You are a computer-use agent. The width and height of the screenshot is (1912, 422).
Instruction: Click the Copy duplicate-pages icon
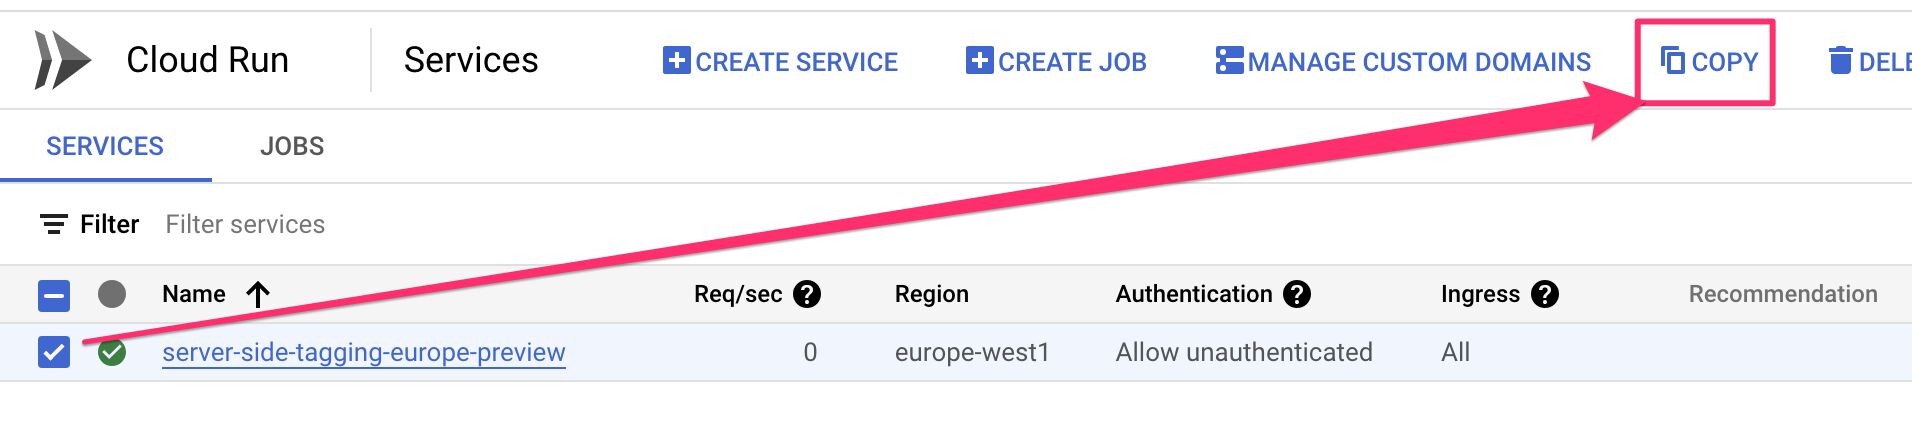[1672, 60]
